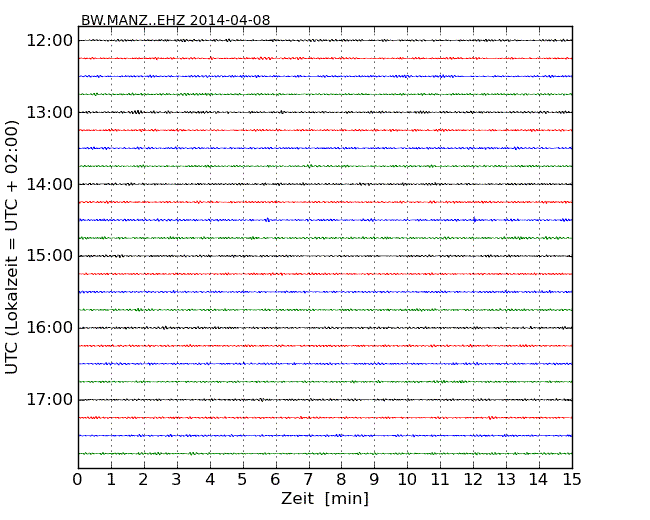Click the x-axis tick label 7

(308, 480)
